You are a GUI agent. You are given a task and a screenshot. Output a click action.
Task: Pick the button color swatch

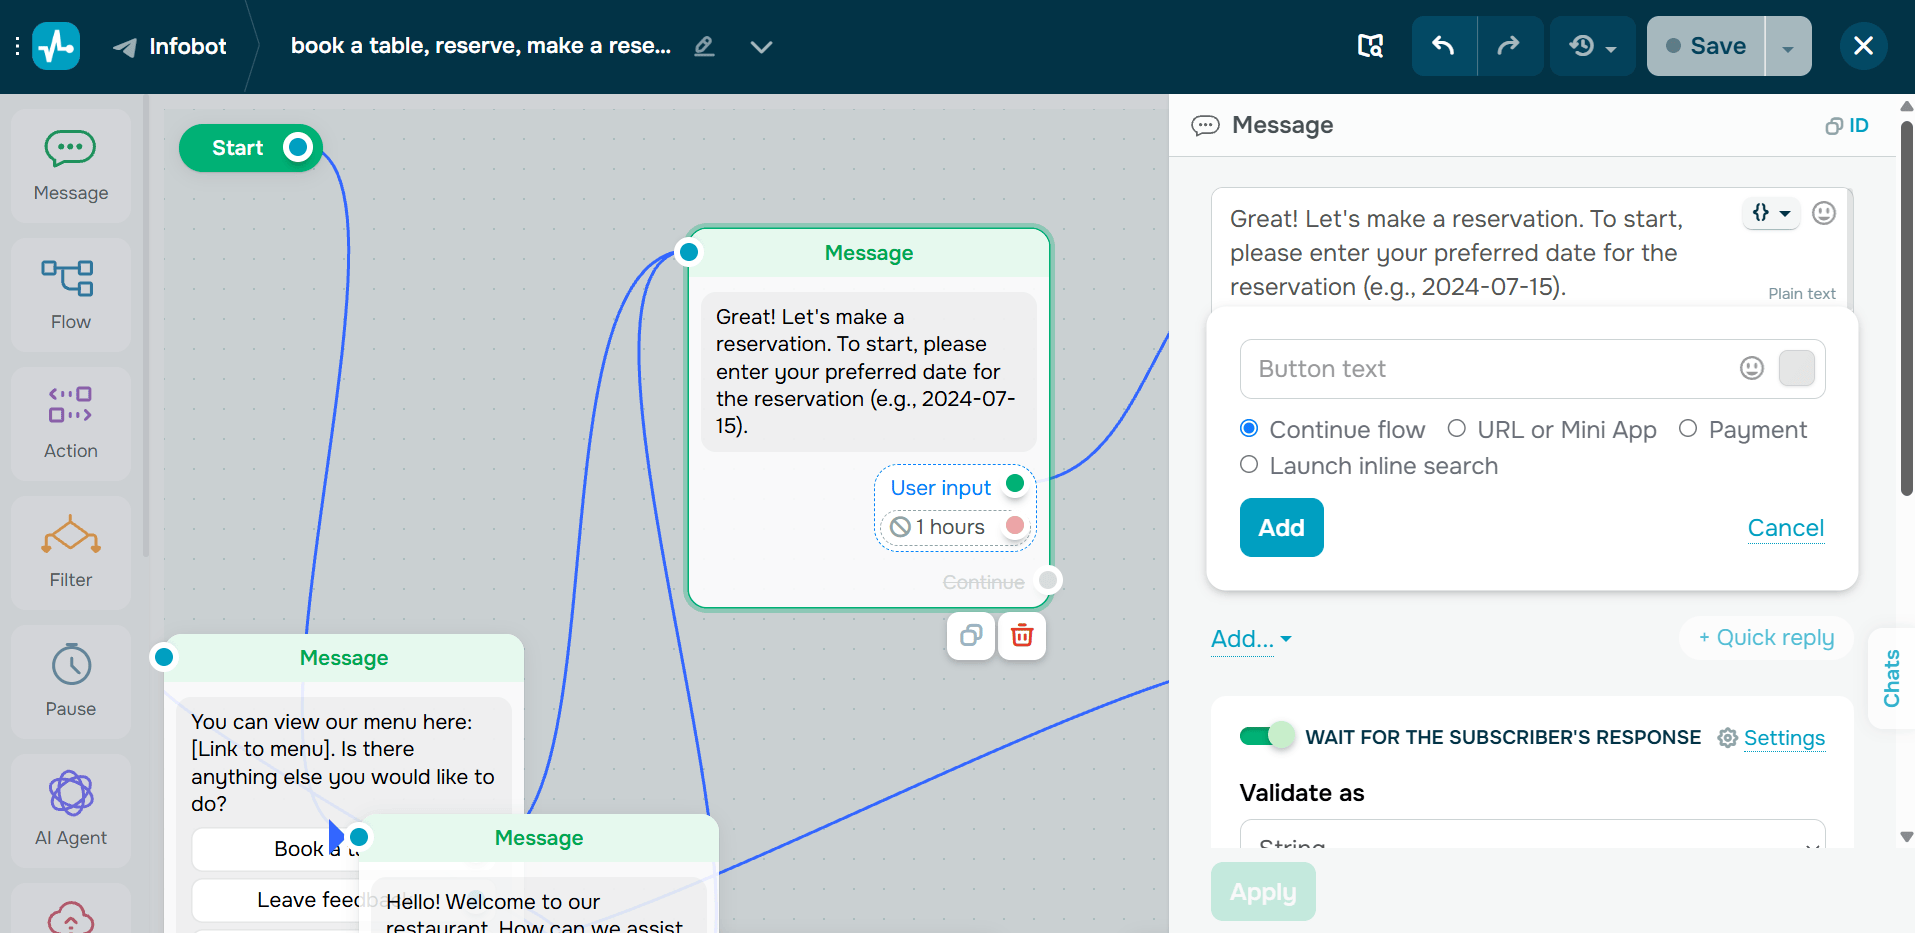click(x=1796, y=368)
